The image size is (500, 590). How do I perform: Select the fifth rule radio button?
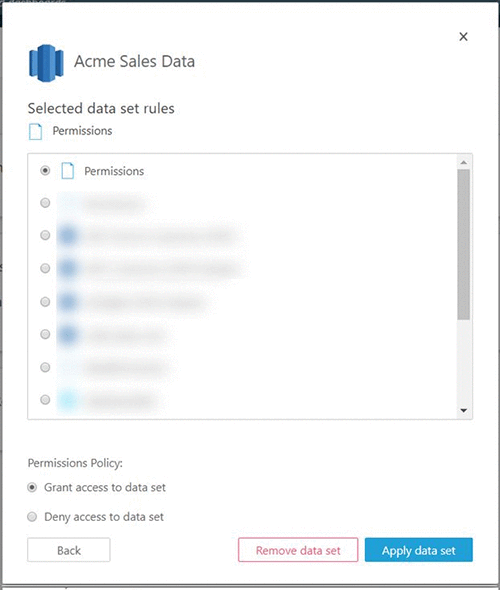pos(45,302)
